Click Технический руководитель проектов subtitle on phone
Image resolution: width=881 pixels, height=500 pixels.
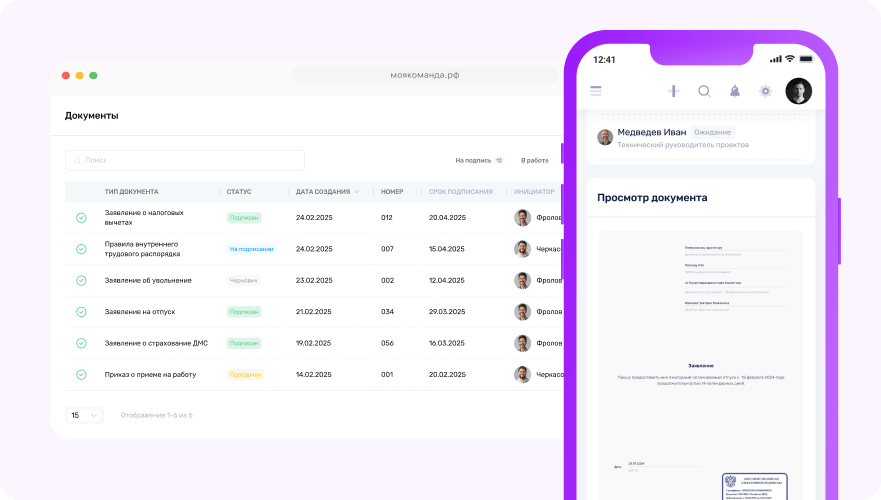[x=683, y=145]
